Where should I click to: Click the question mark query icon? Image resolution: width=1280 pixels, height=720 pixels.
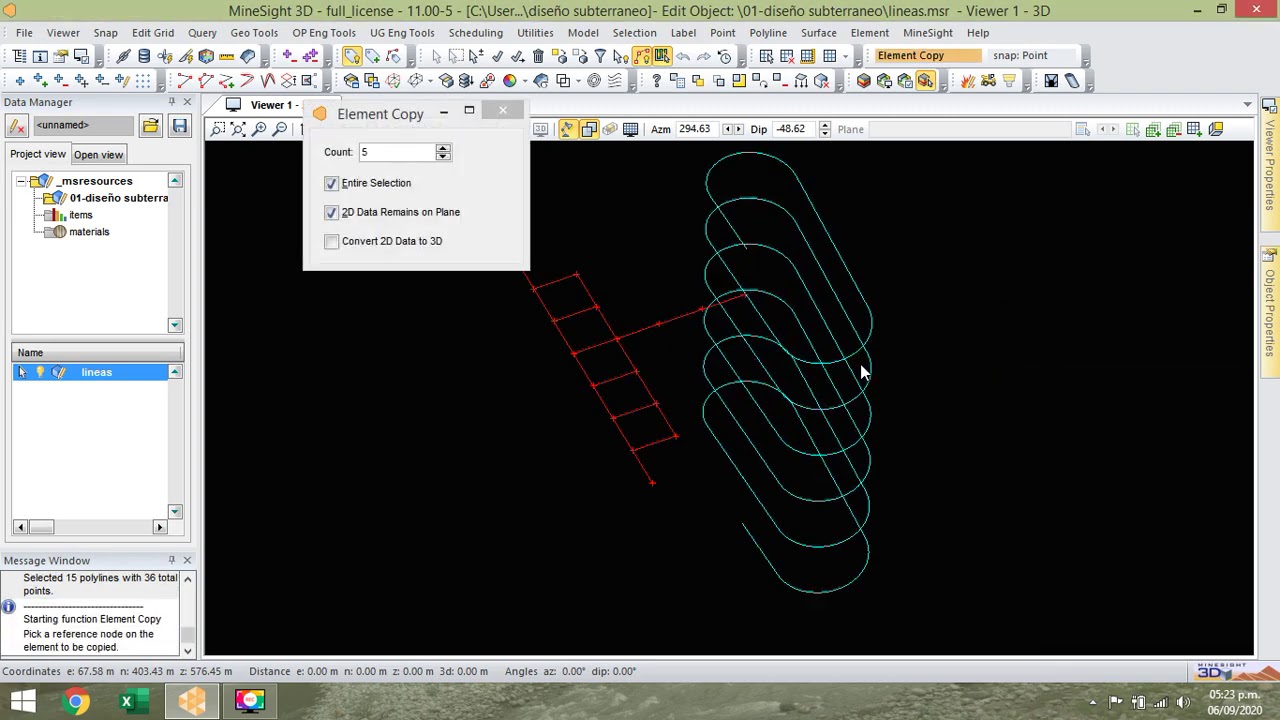(656, 80)
